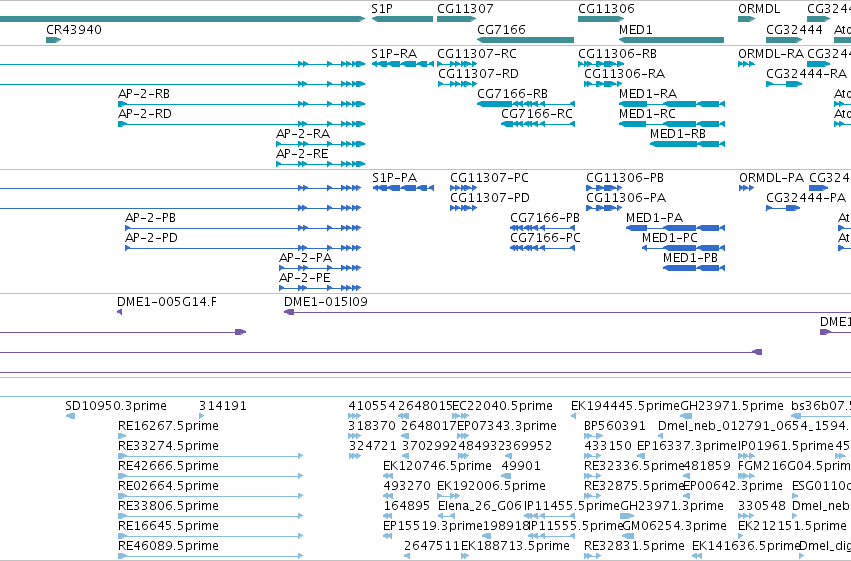Select the 493270 feature
851x561 pixels.
[x=388, y=496]
